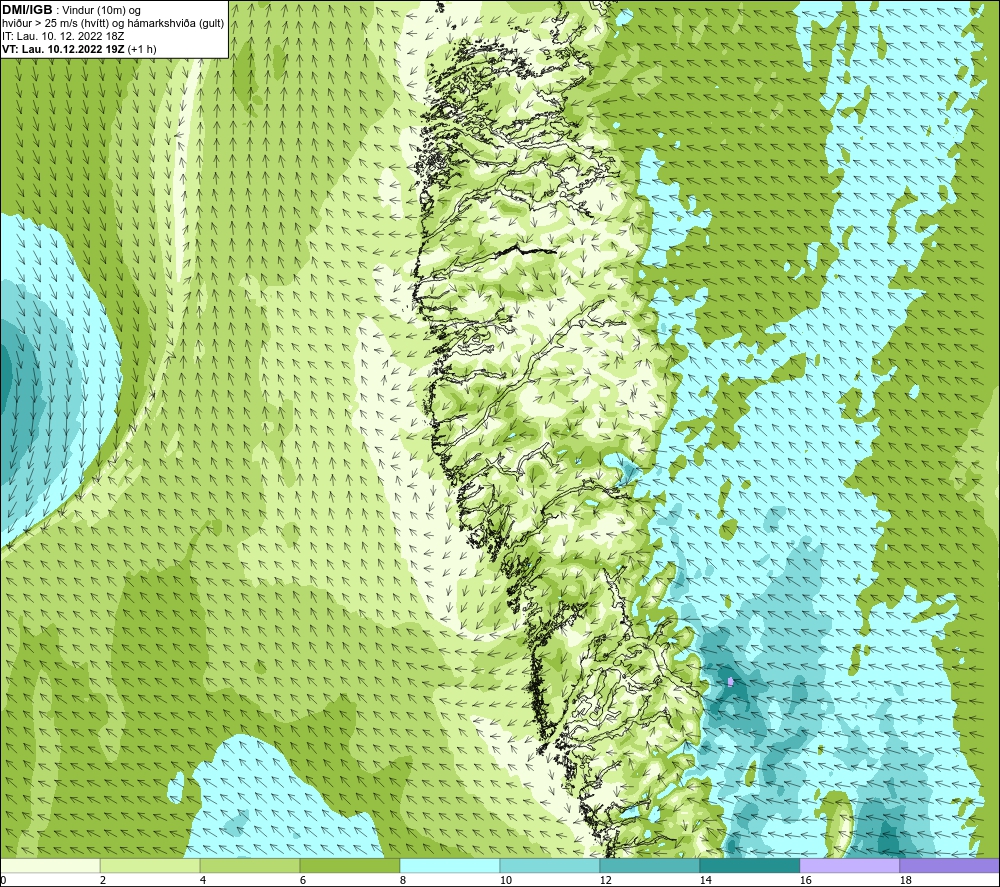This screenshot has width=1000, height=887.
Task: Click the '10' label on the wind scale
Action: tap(506, 880)
